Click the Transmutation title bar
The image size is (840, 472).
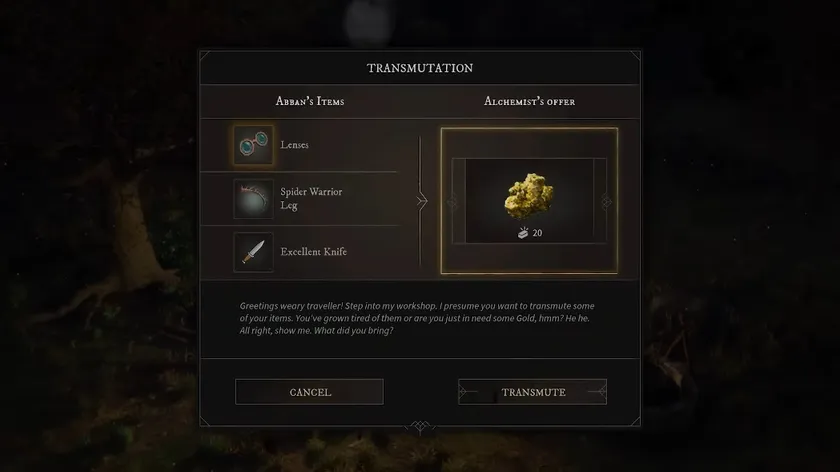(x=420, y=68)
